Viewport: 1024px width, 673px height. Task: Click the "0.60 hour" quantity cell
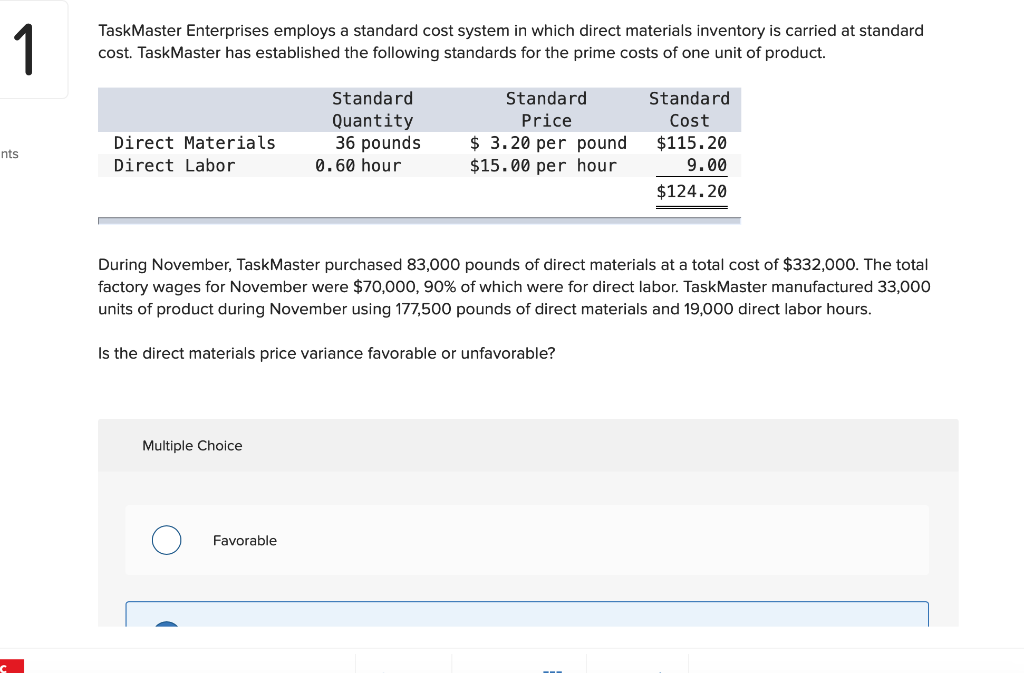[x=358, y=166]
